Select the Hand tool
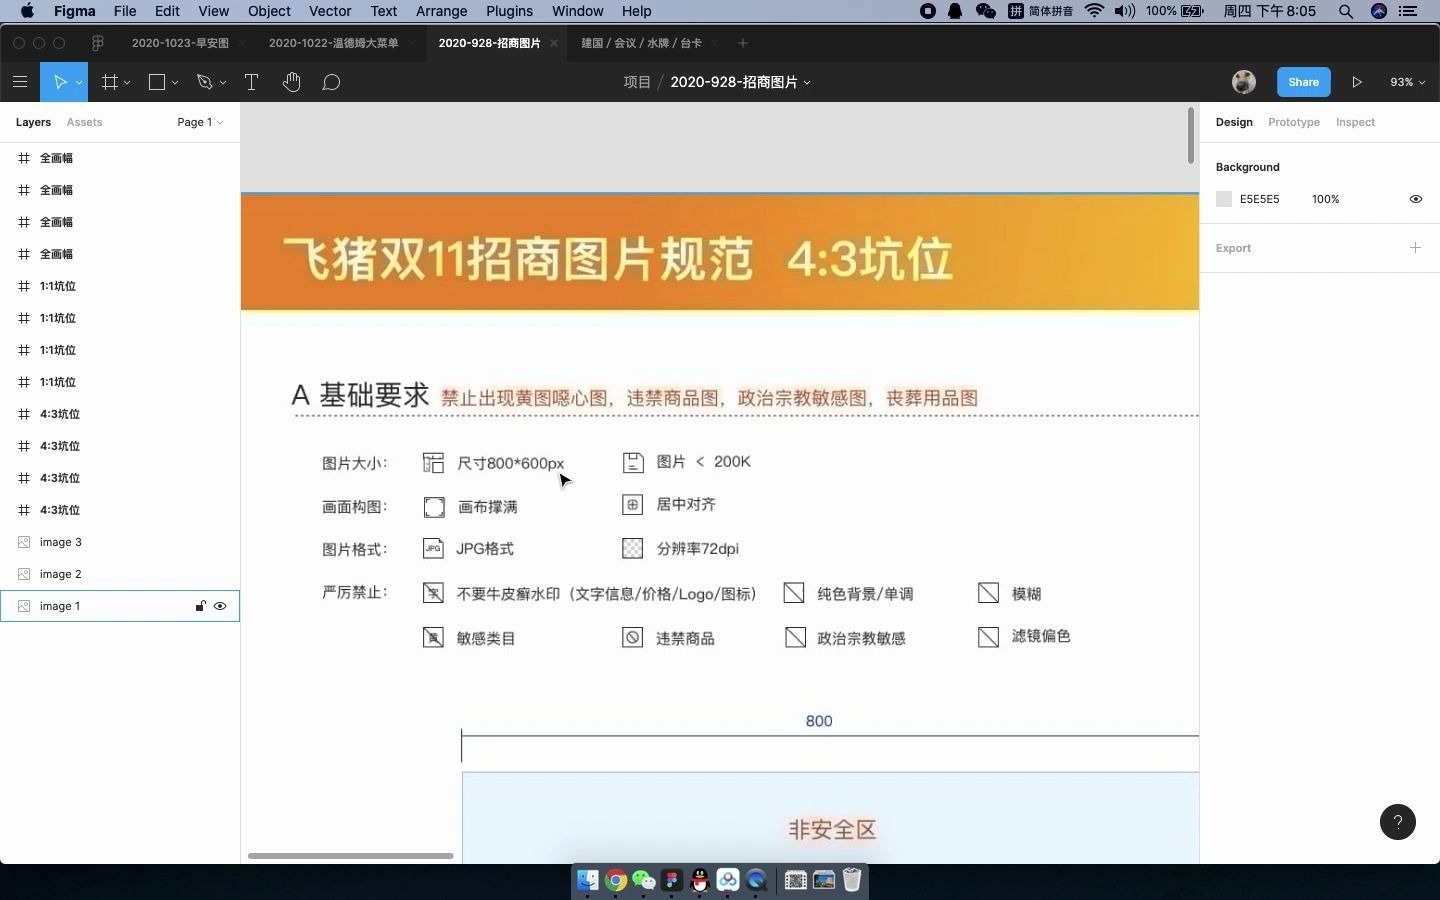The image size is (1440, 900). pos(291,82)
